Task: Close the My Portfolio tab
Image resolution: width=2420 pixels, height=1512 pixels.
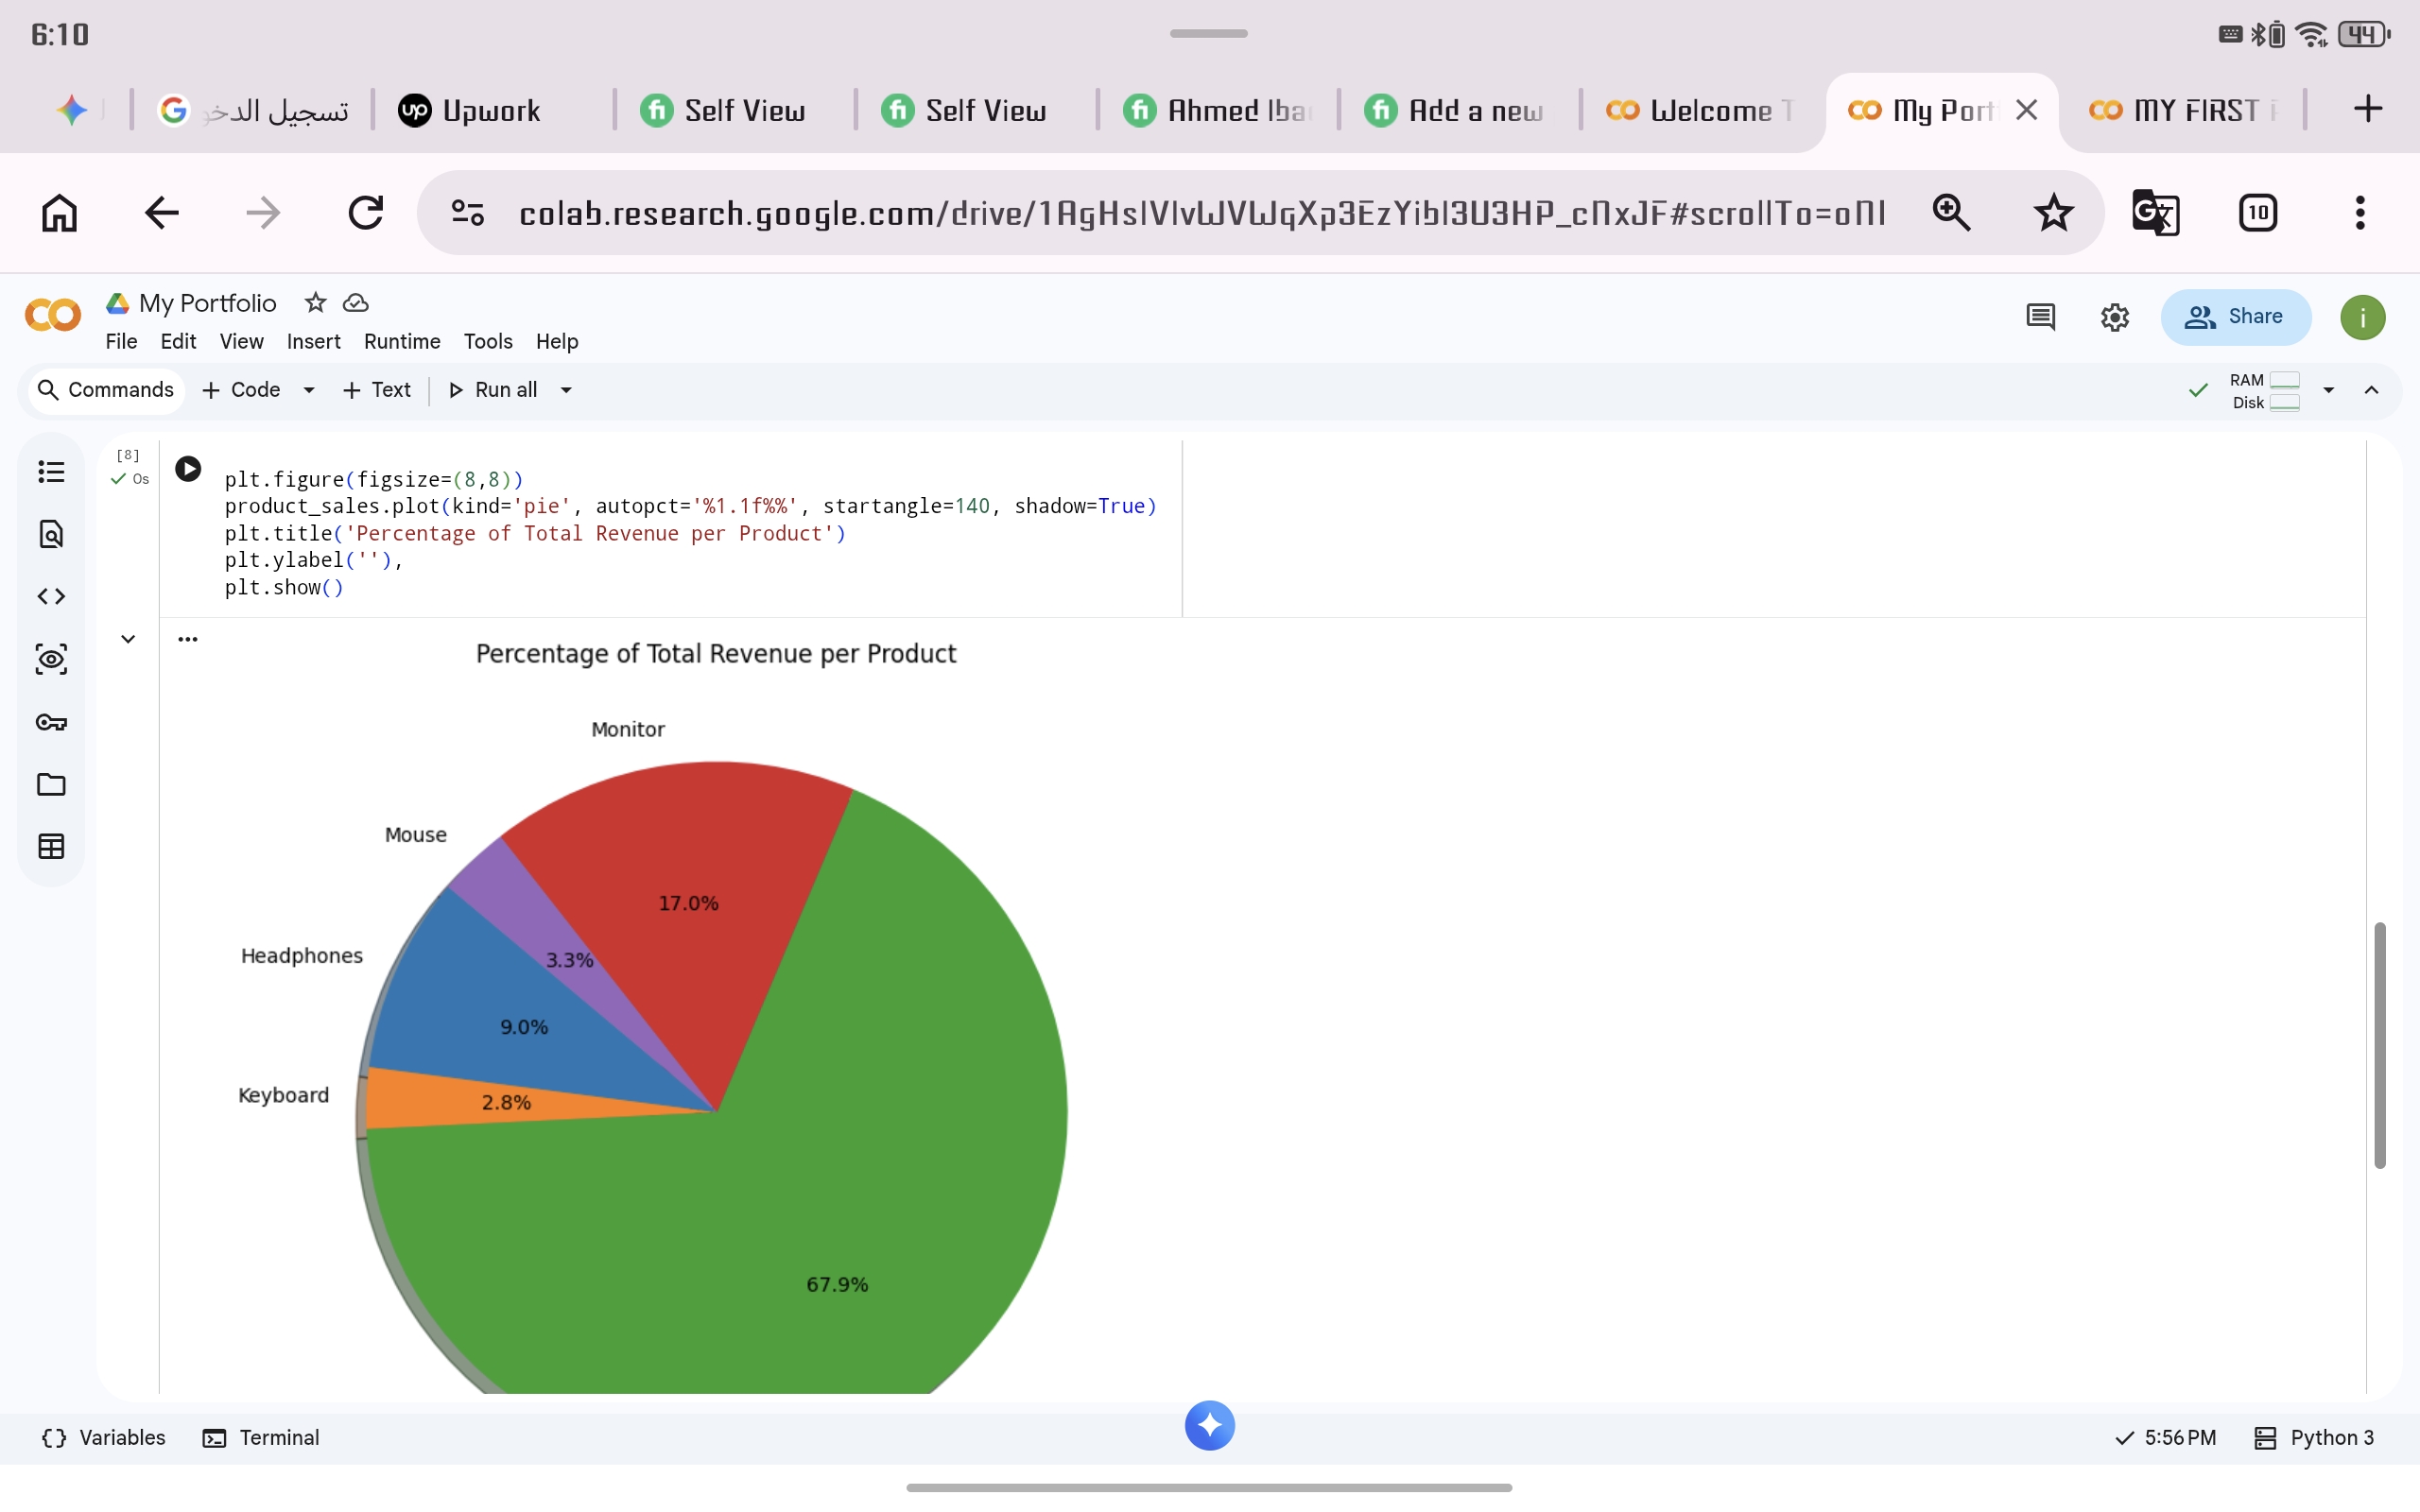Action: point(2027,110)
